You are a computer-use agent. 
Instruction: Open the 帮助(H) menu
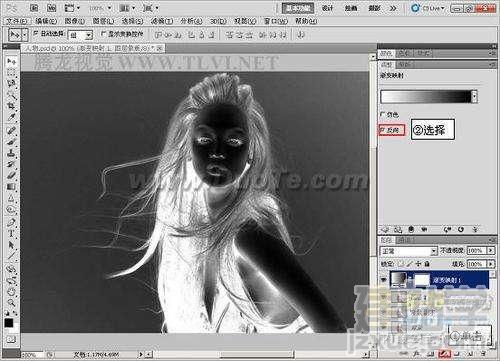point(306,21)
